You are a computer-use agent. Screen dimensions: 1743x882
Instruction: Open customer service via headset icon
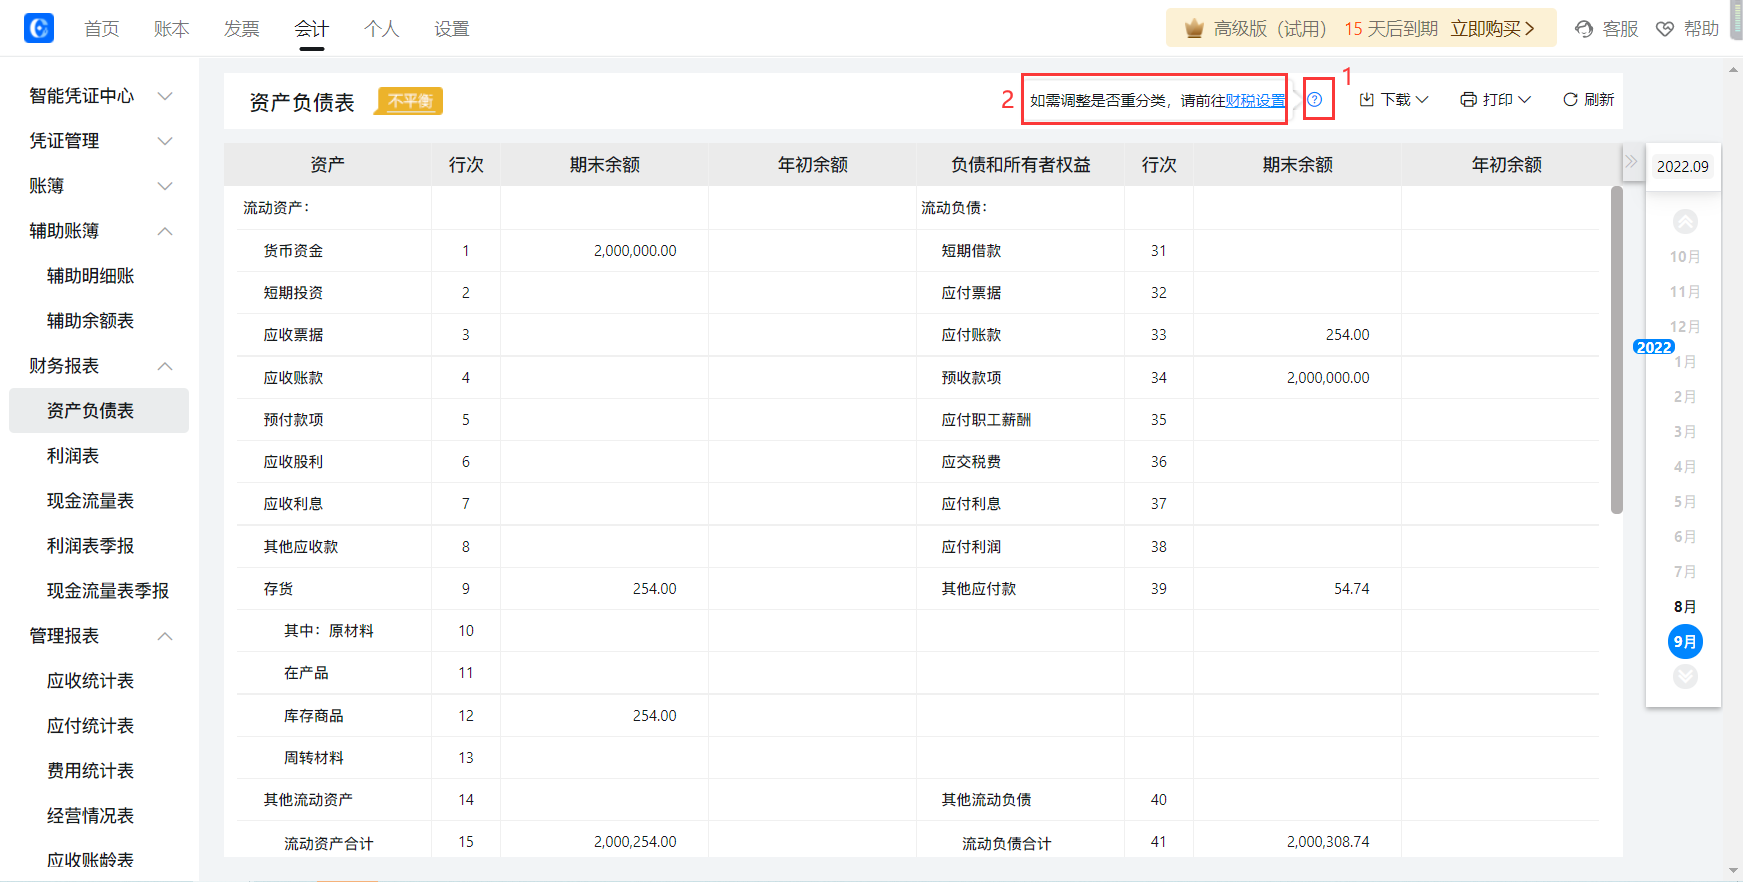coord(1584,29)
